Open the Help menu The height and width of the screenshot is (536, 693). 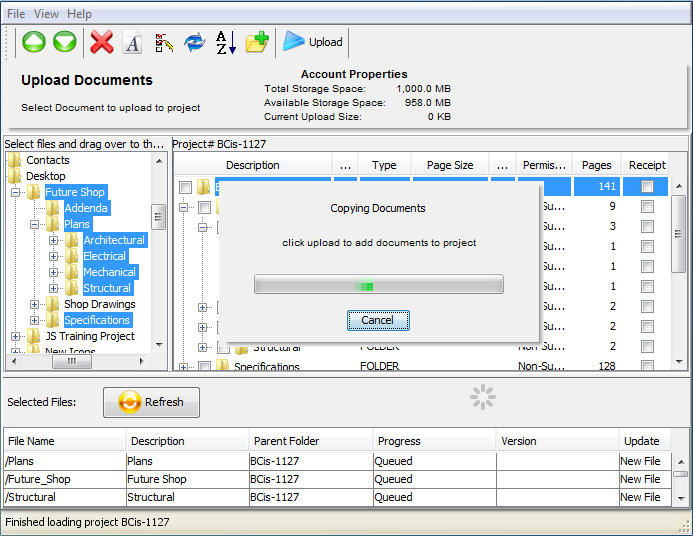click(x=79, y=14)
